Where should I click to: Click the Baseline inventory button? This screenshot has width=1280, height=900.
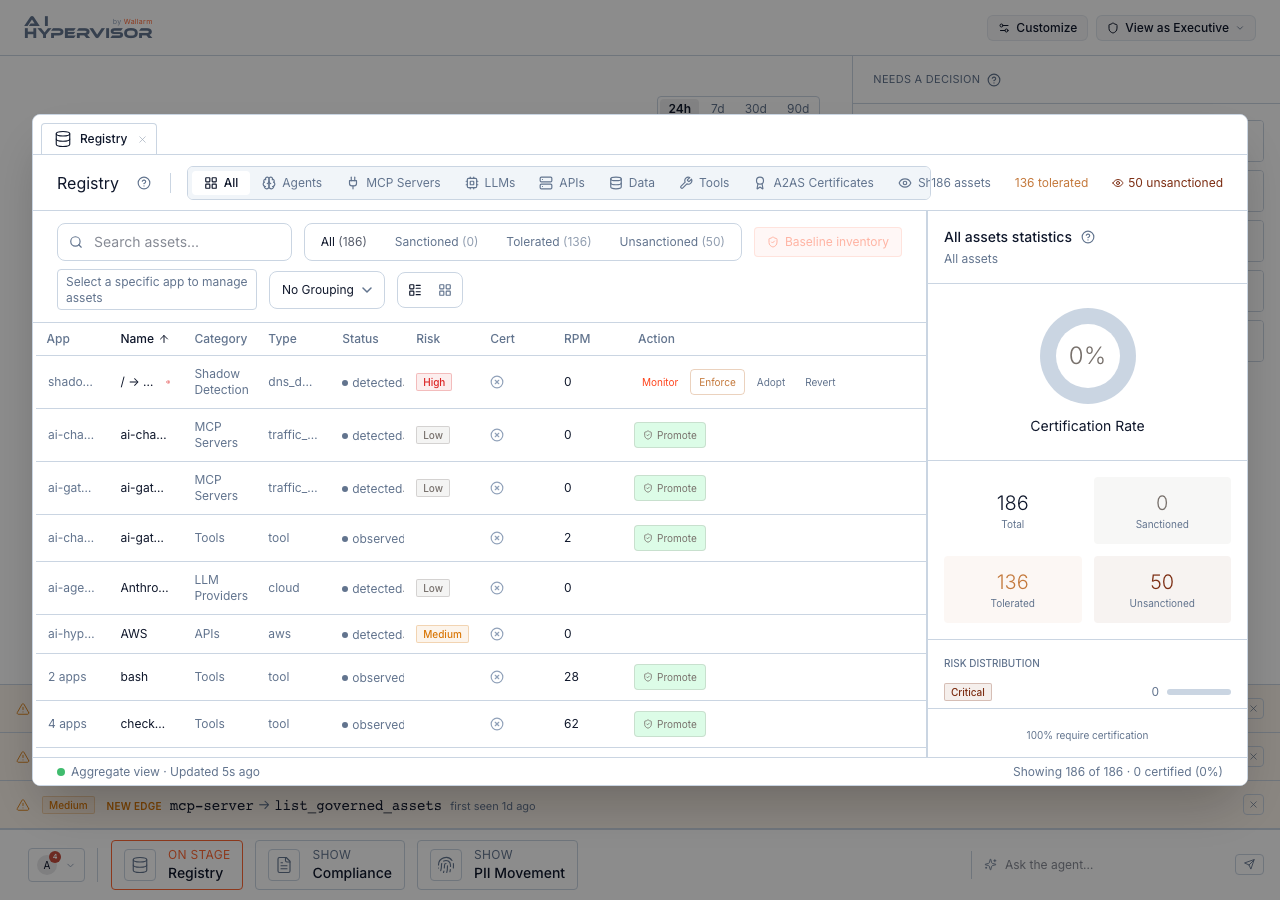(x=828, y=242)
